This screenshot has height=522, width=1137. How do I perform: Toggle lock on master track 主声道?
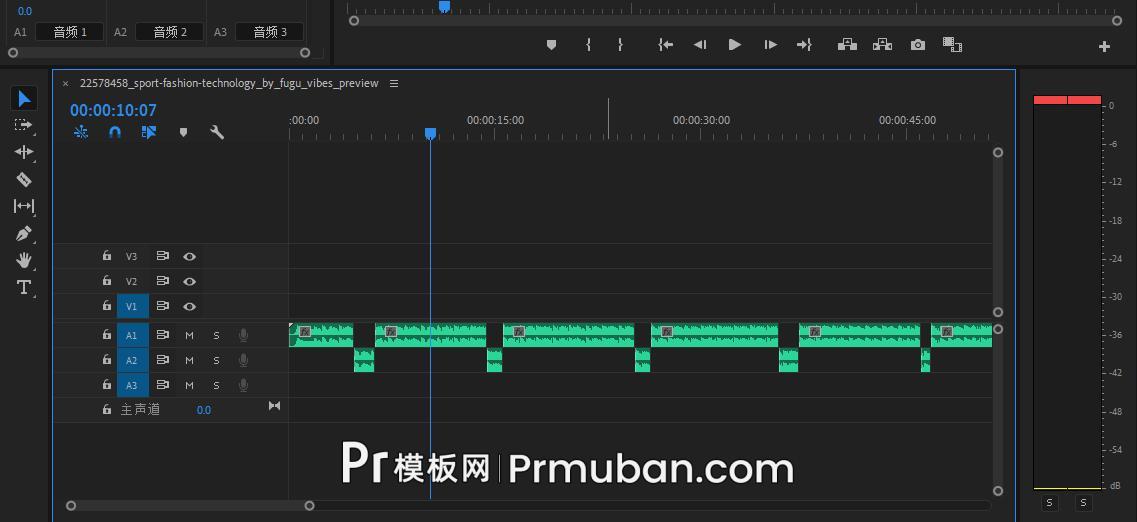point(107,410)
